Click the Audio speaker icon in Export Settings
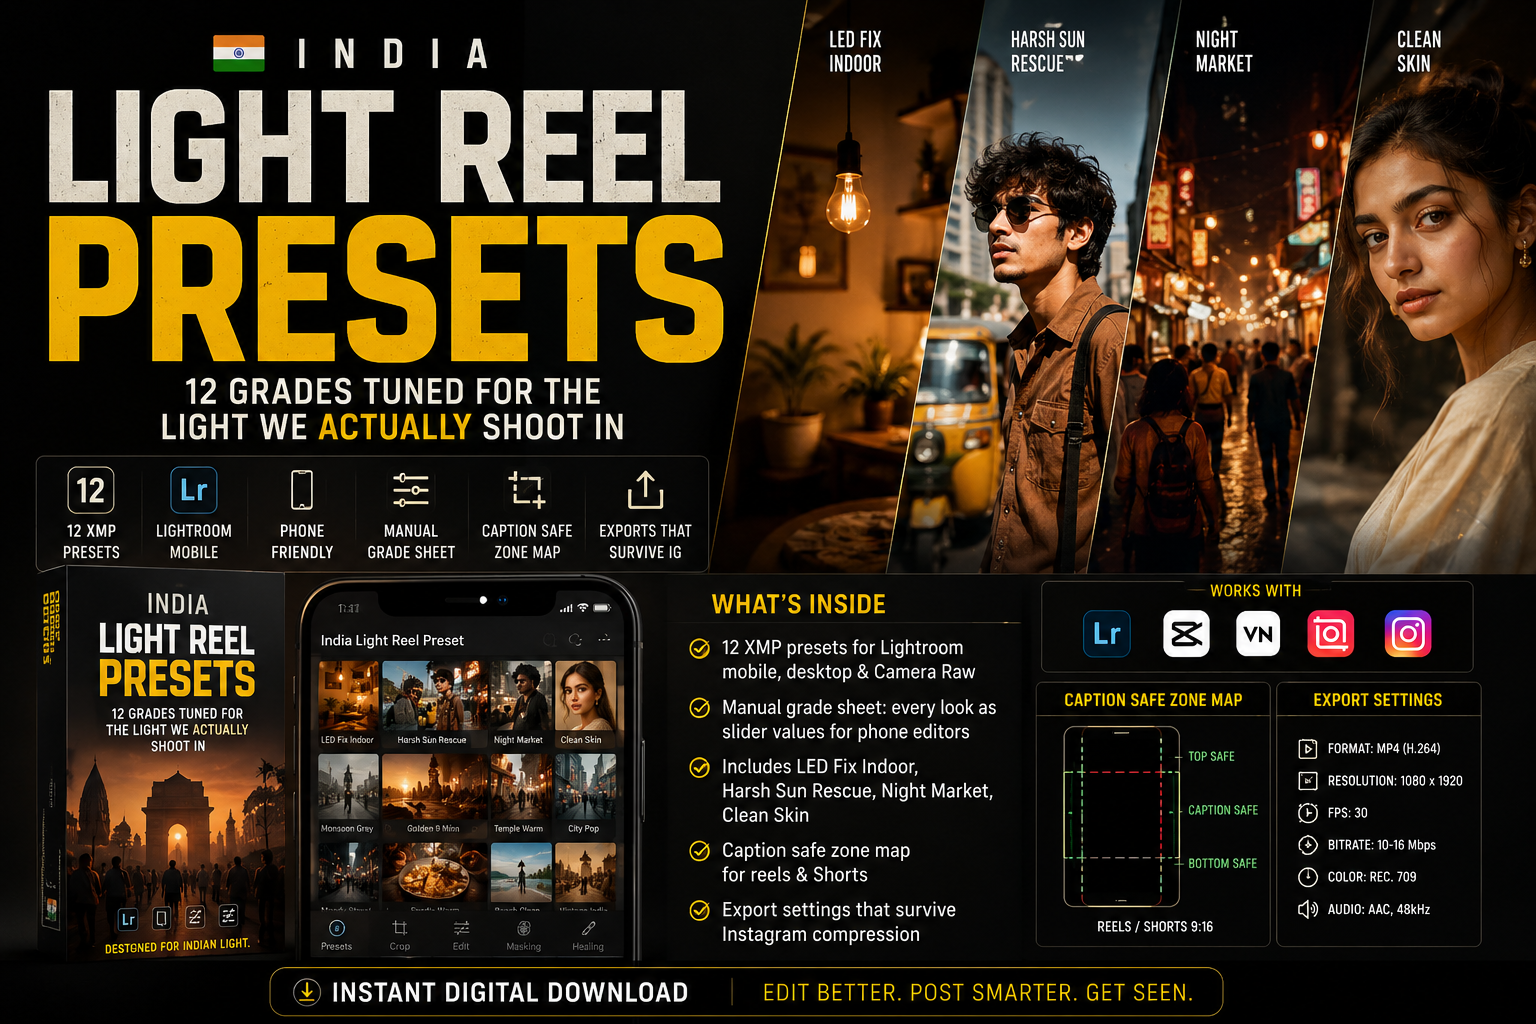Screen dimensions: 1536x1024 1307,909
